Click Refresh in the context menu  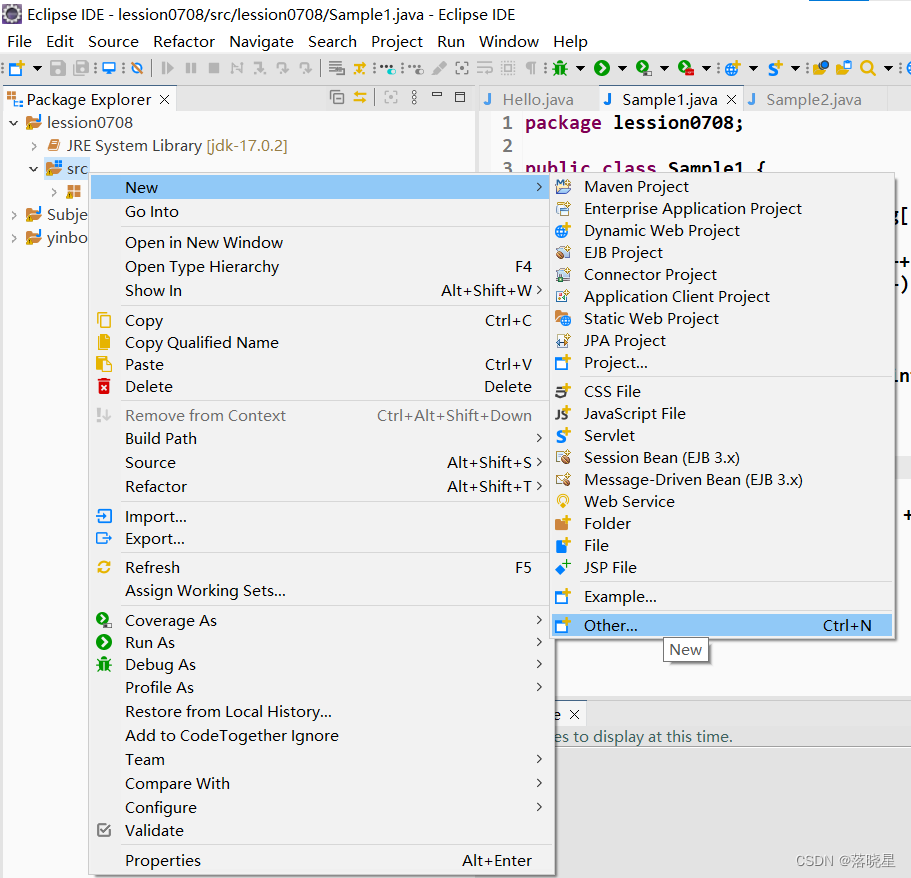320,567
